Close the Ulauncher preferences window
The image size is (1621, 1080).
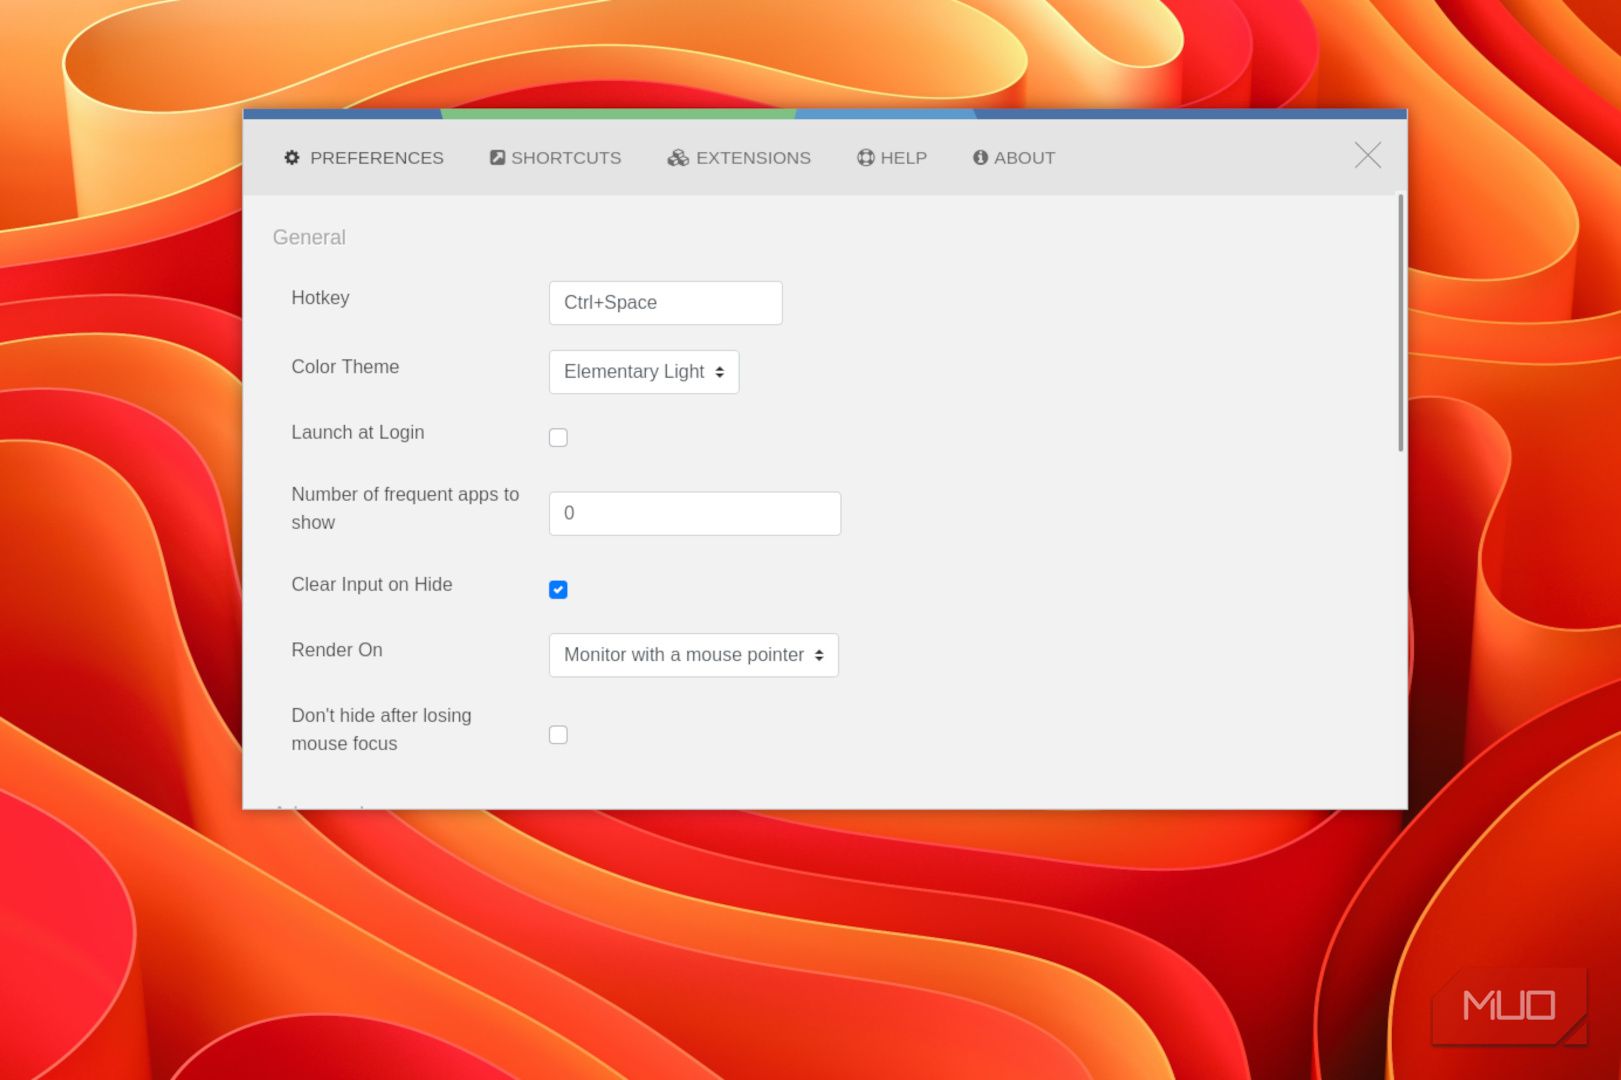coord(1368,155)
